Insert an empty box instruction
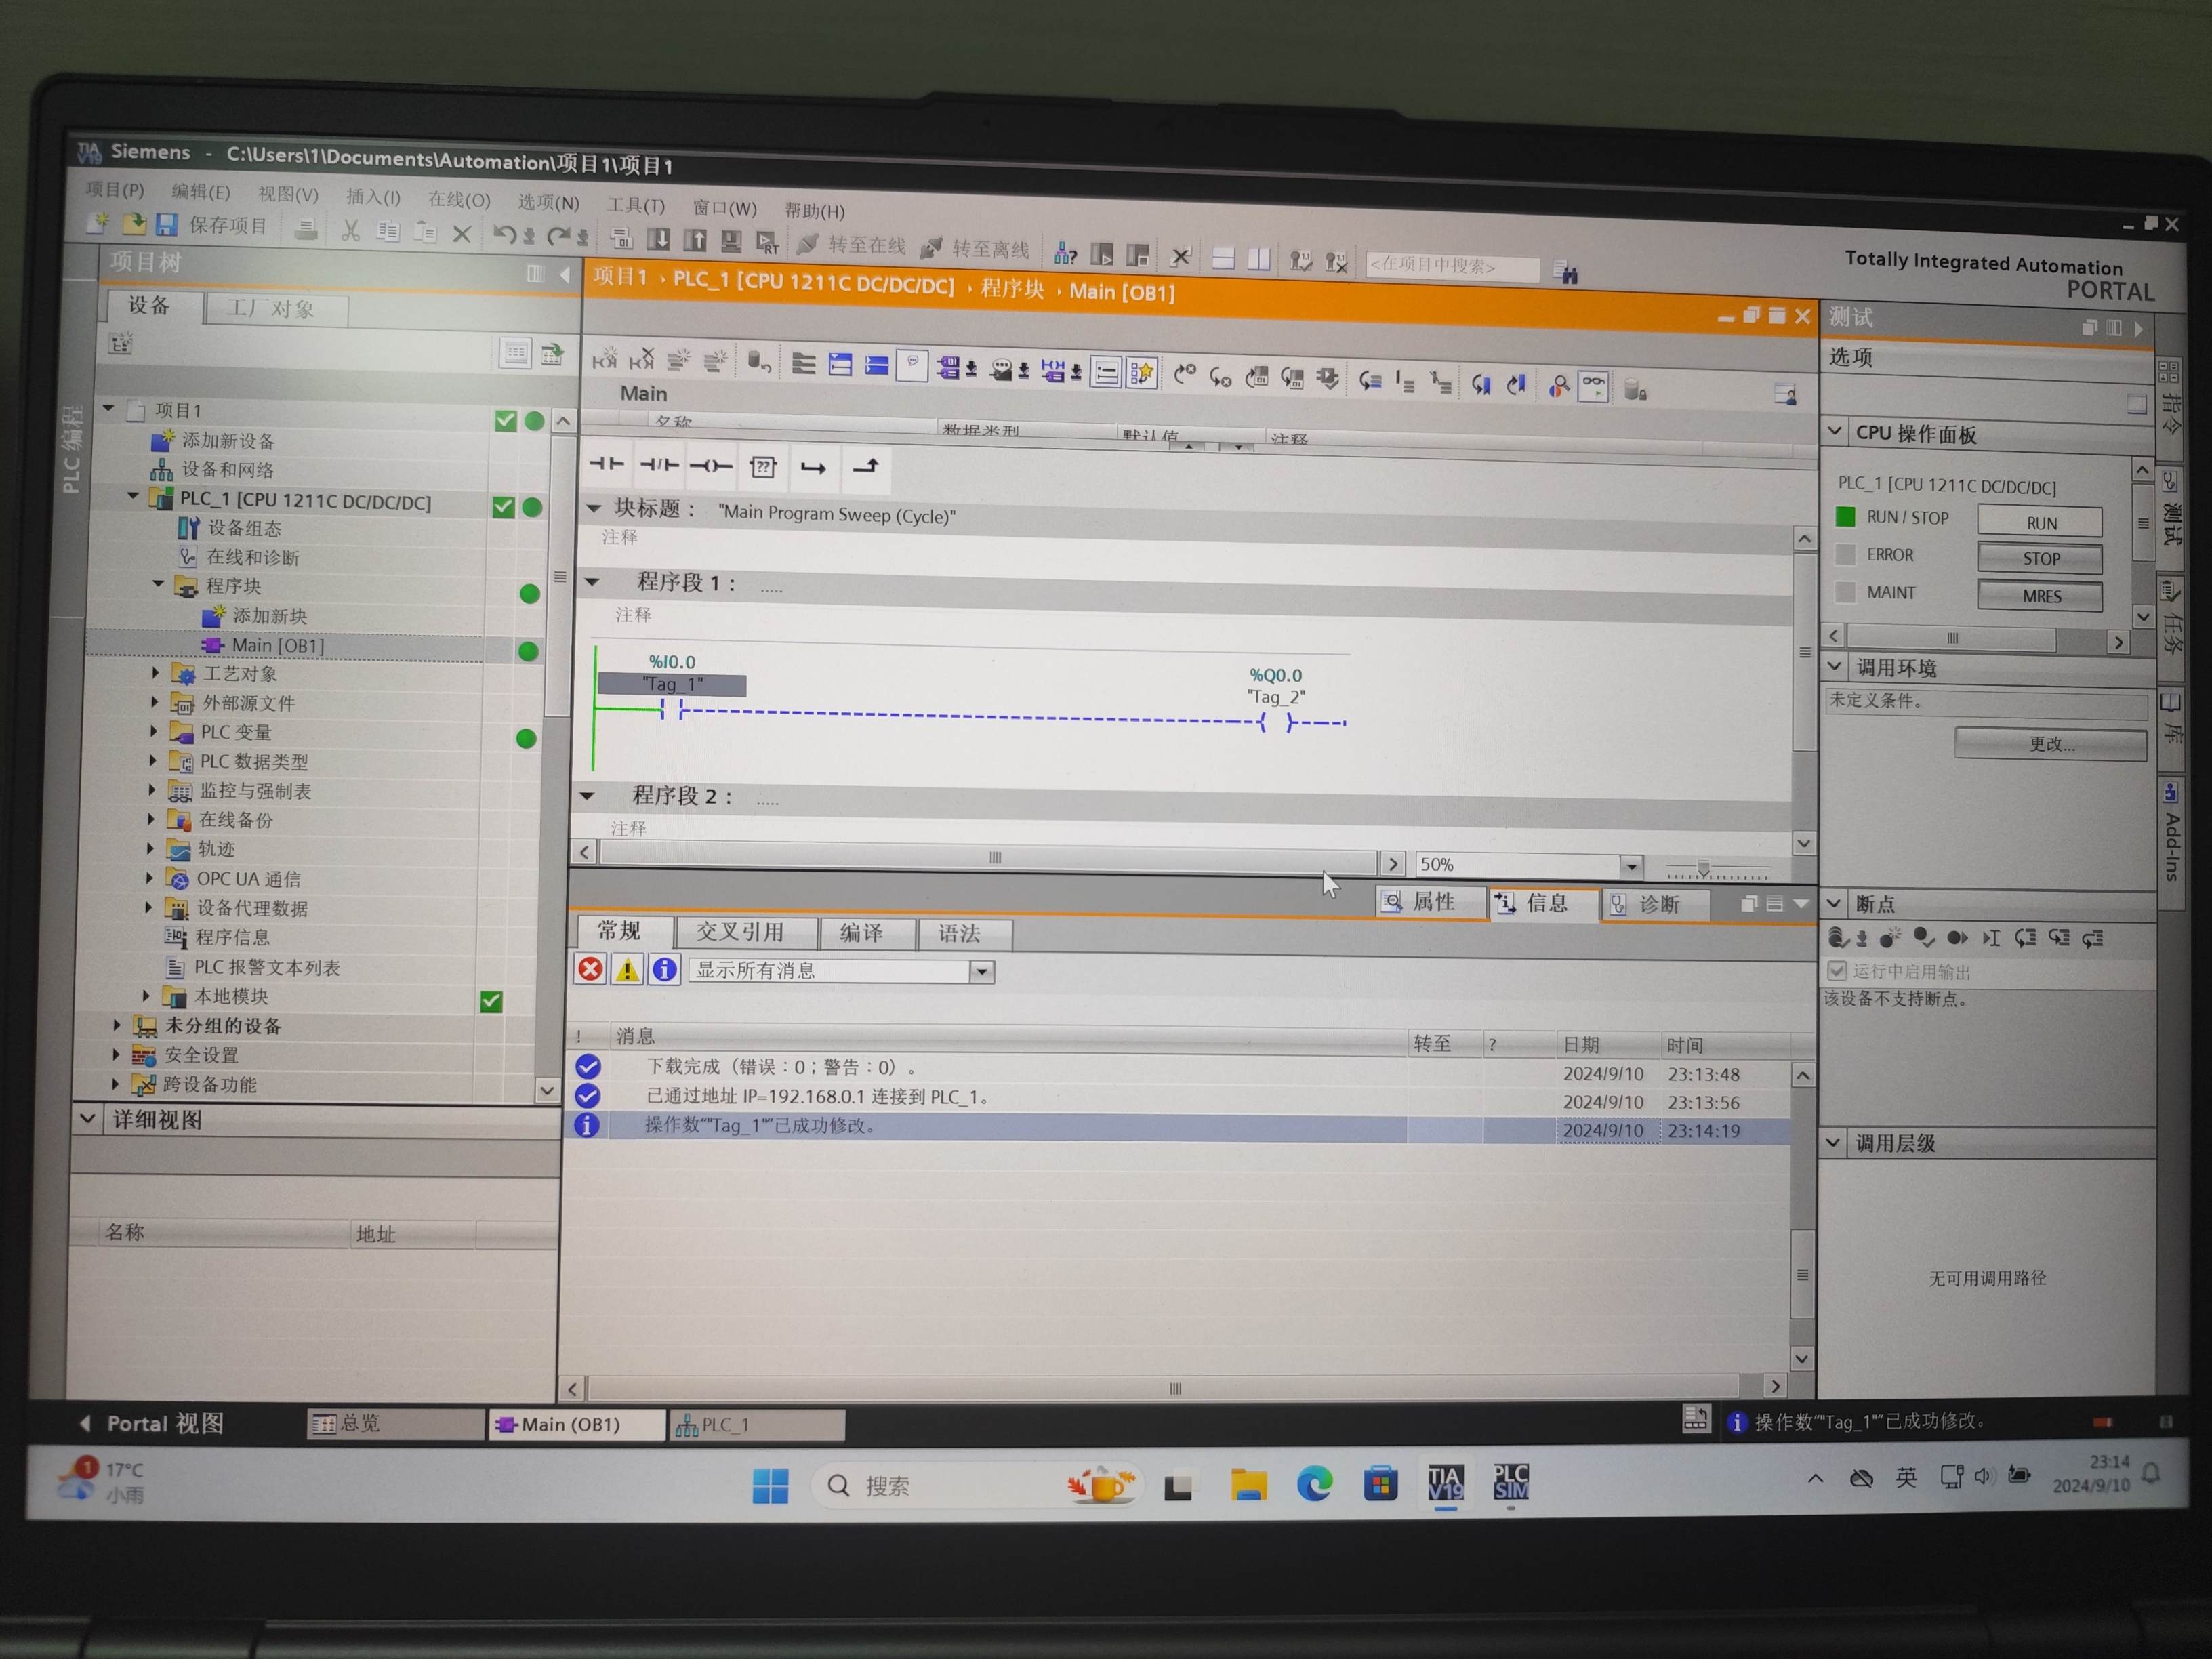This screenshot has height=1659, width=2212. pyautogui.click(x=763, y=467)
